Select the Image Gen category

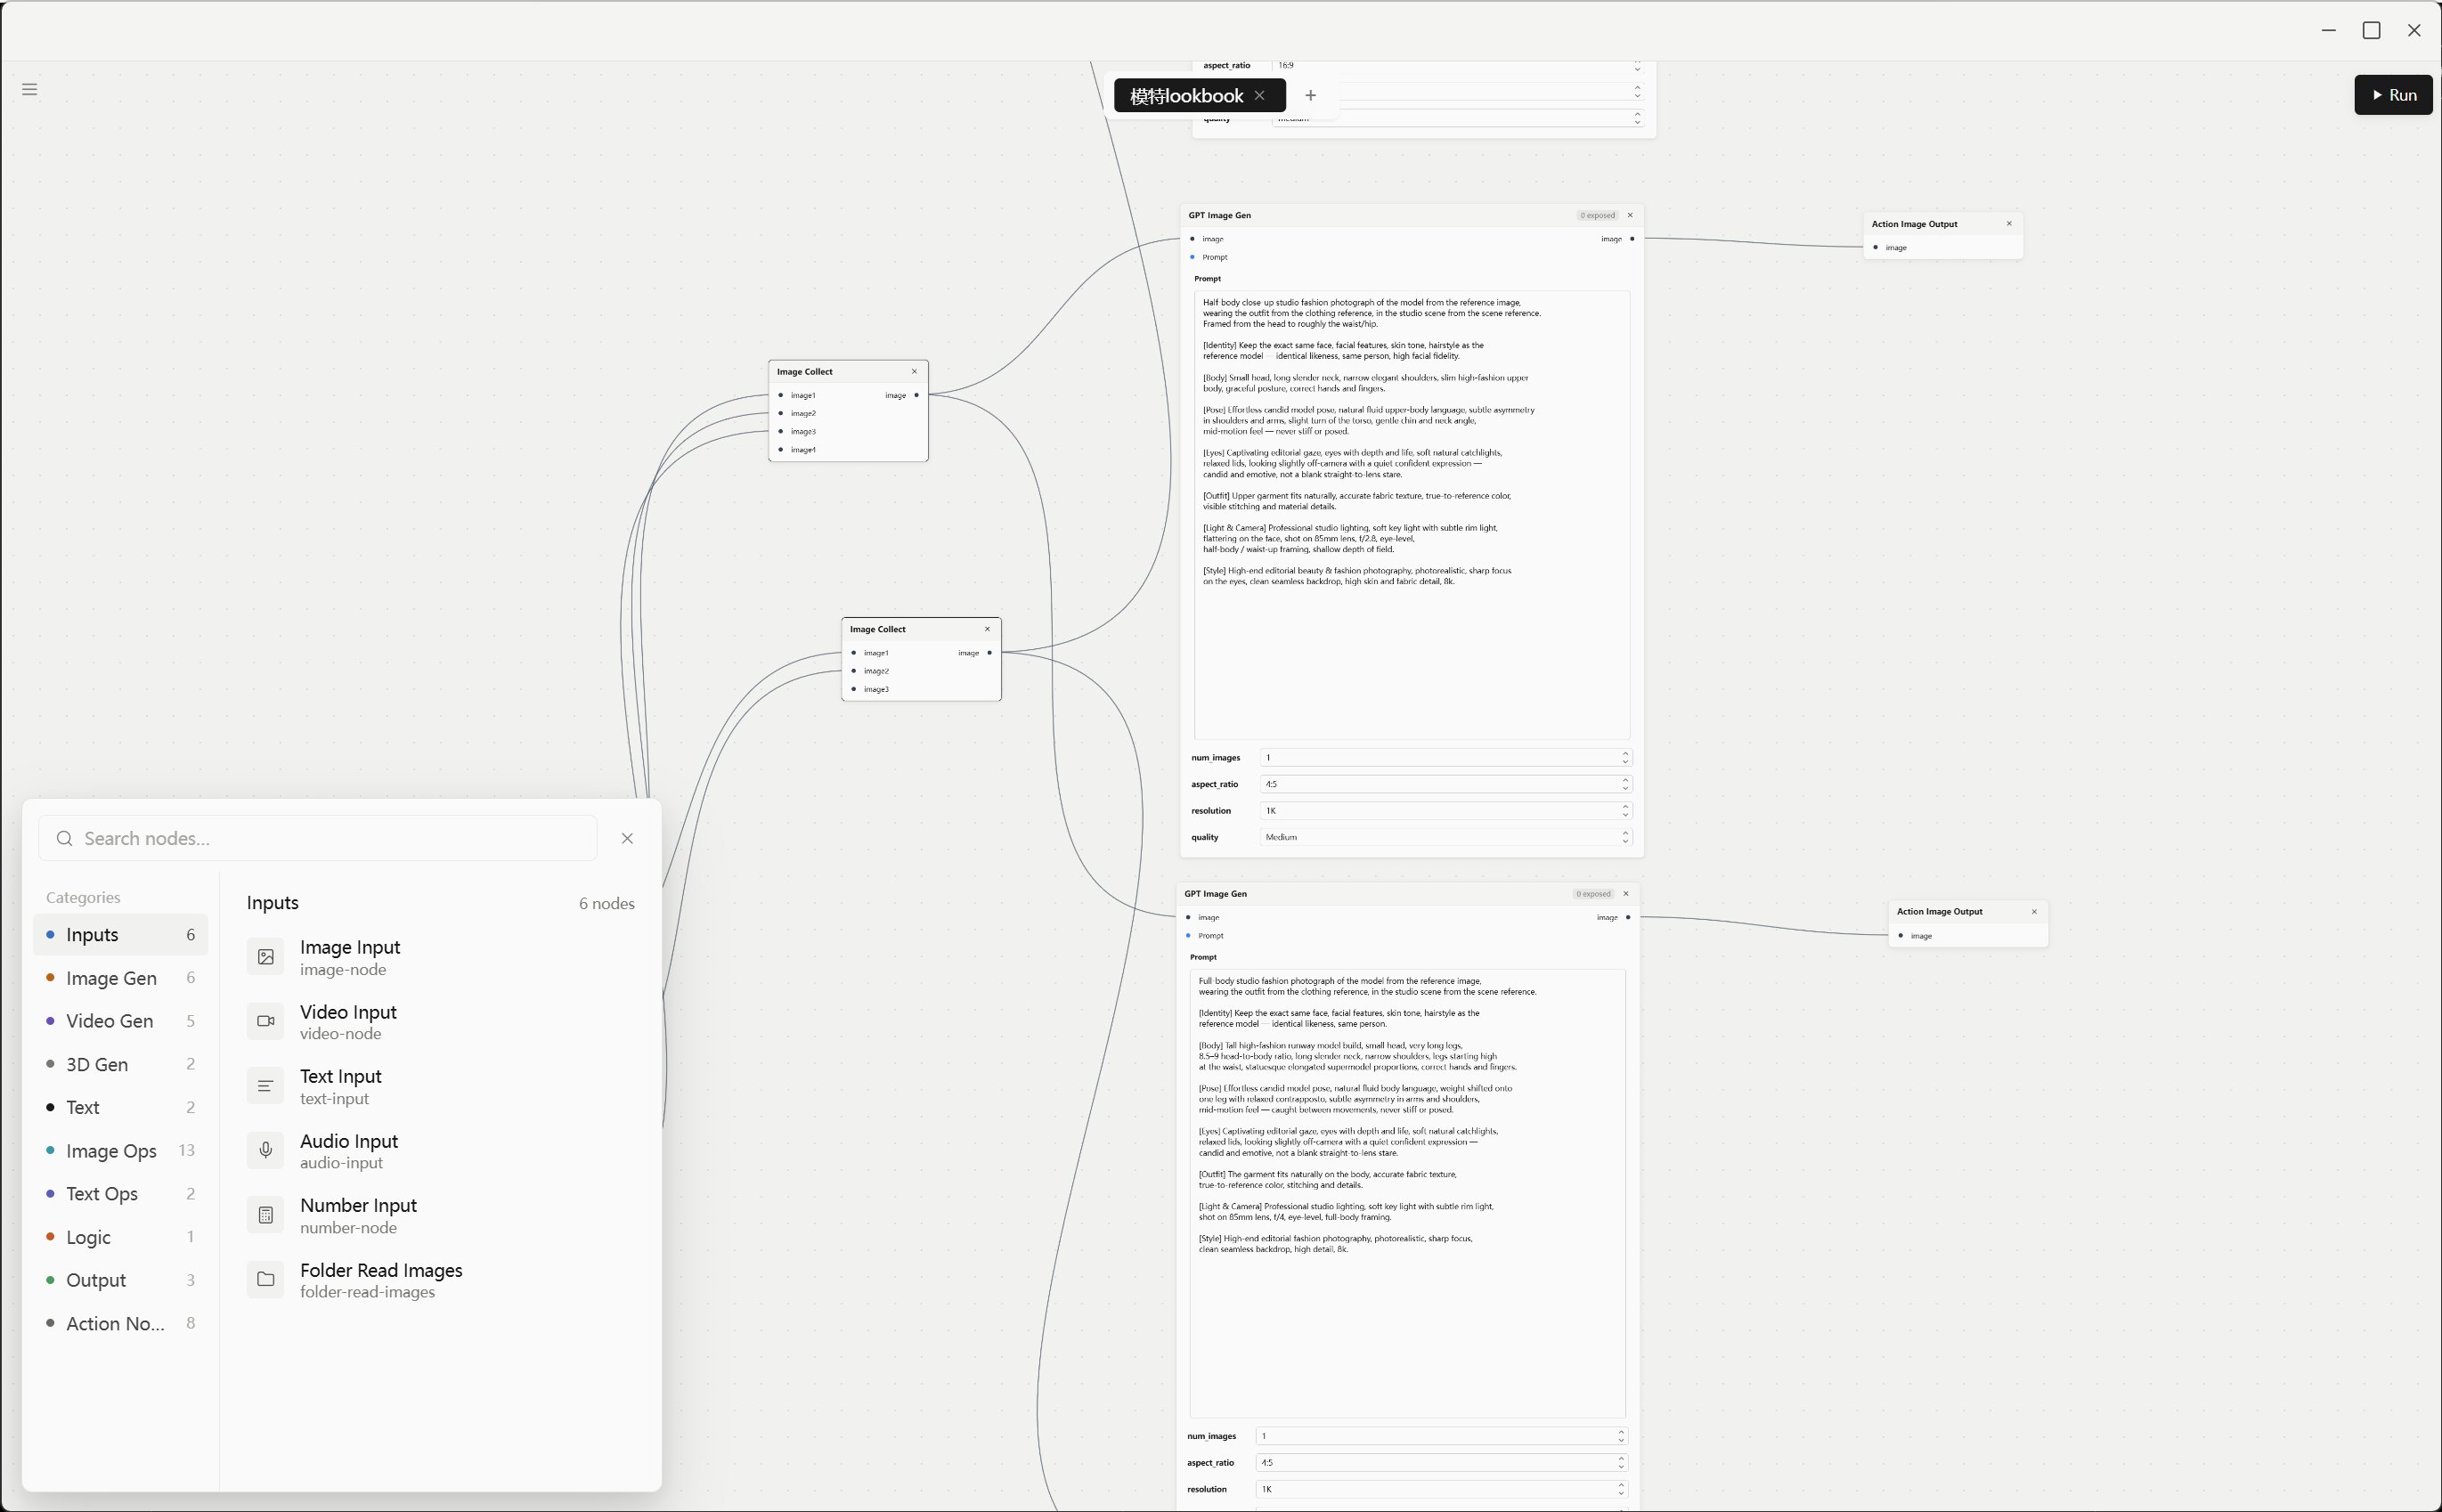point(120,978)
